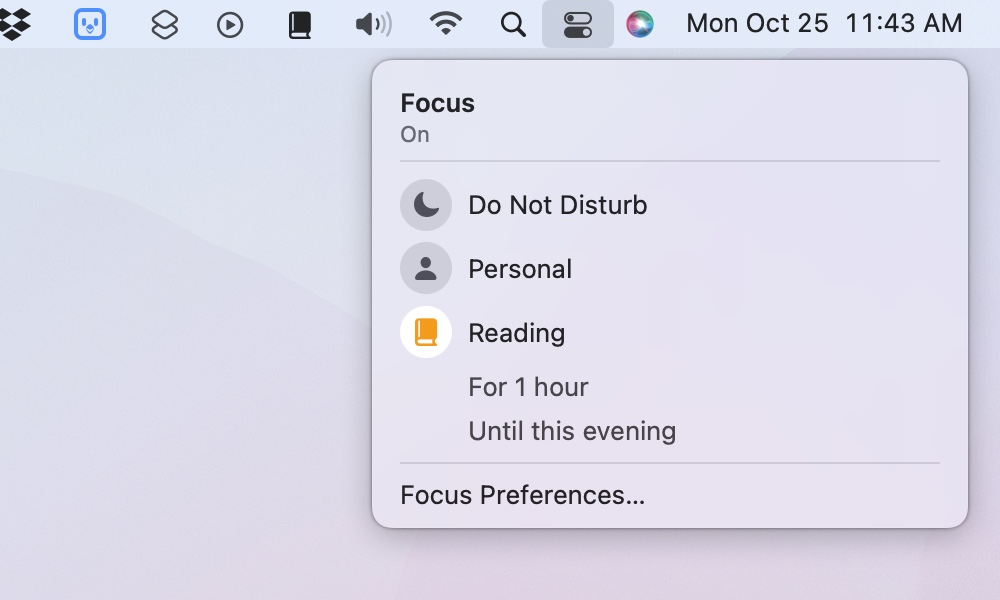This screenshot has height=600, width=1000.
Task: Open Spotlight search
Action: [x=513, y=25]
